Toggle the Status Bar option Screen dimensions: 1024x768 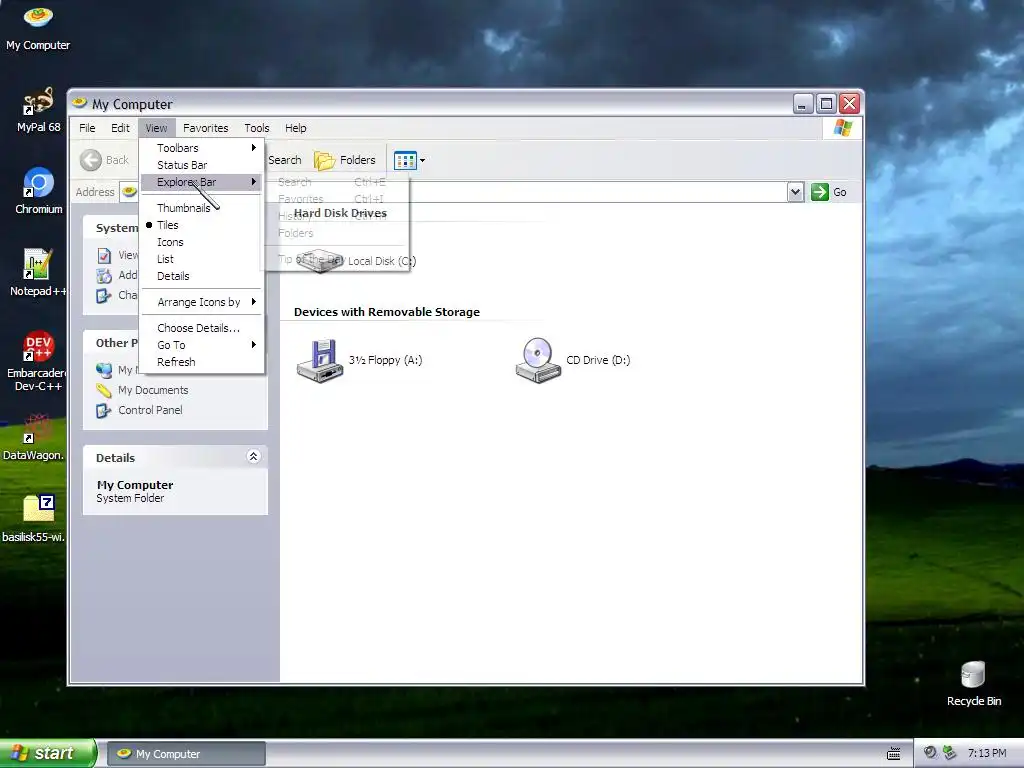point(202,165)
